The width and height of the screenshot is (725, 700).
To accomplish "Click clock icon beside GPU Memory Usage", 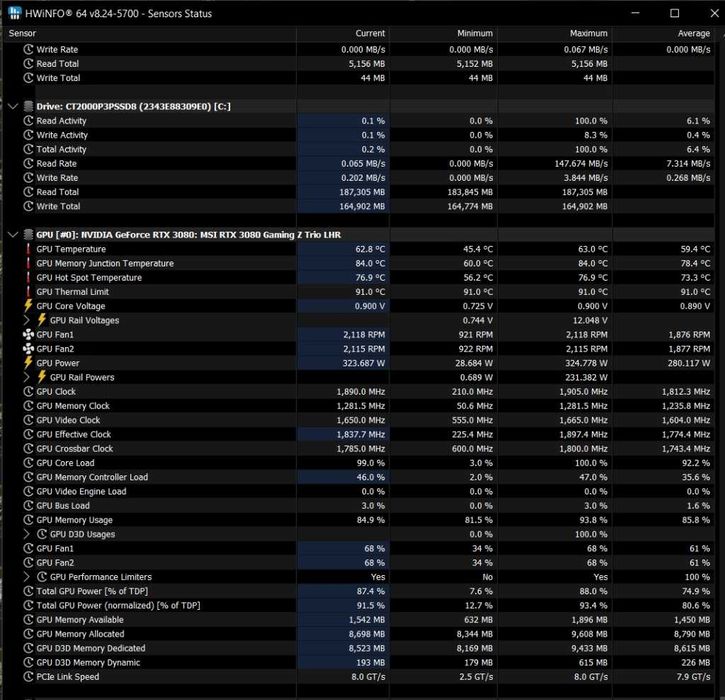I will tap(28, 520).
